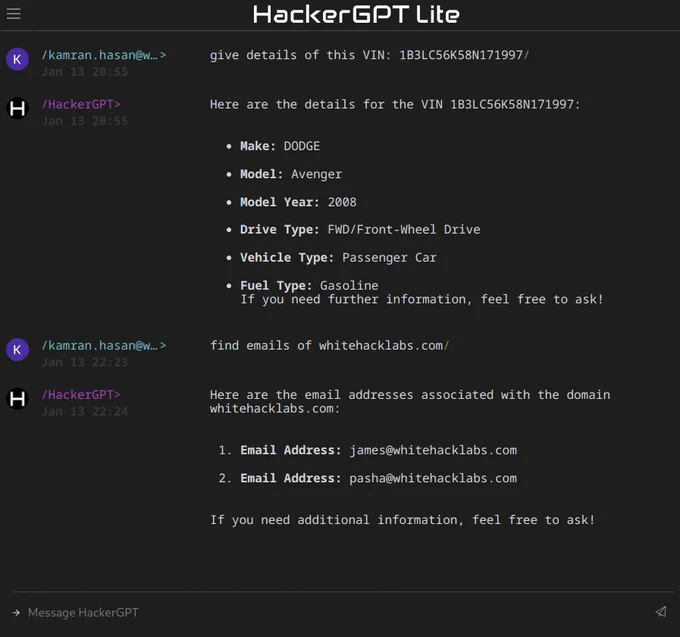Screen dimensions: 680x637
Task: Click the 'find emails of whitehacklabs.com' message
Action: 330,346
